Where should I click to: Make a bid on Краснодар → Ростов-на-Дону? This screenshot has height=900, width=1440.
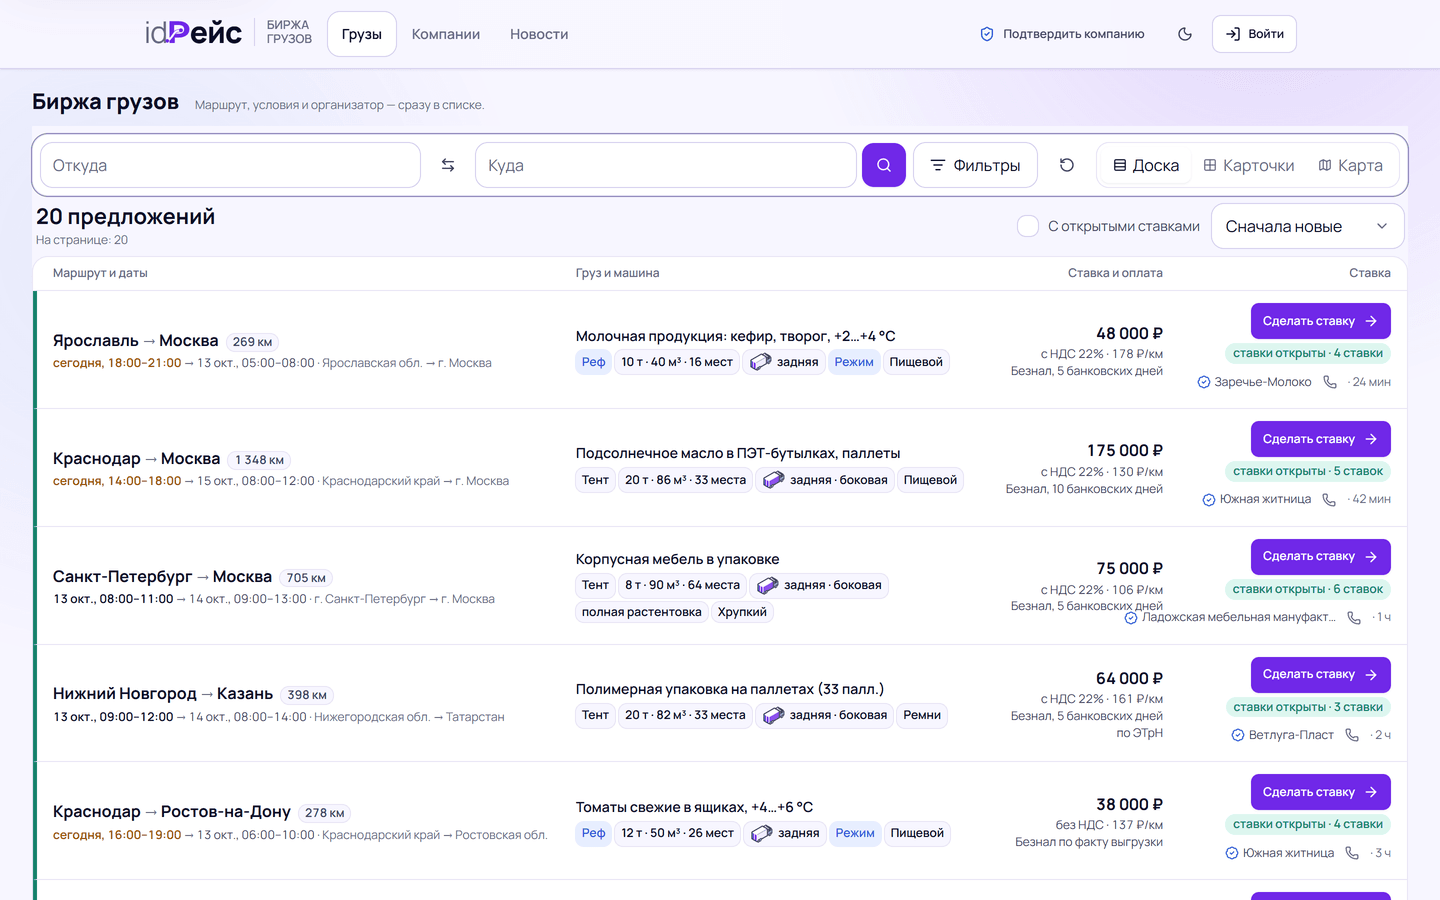(x=1320, y=792)
